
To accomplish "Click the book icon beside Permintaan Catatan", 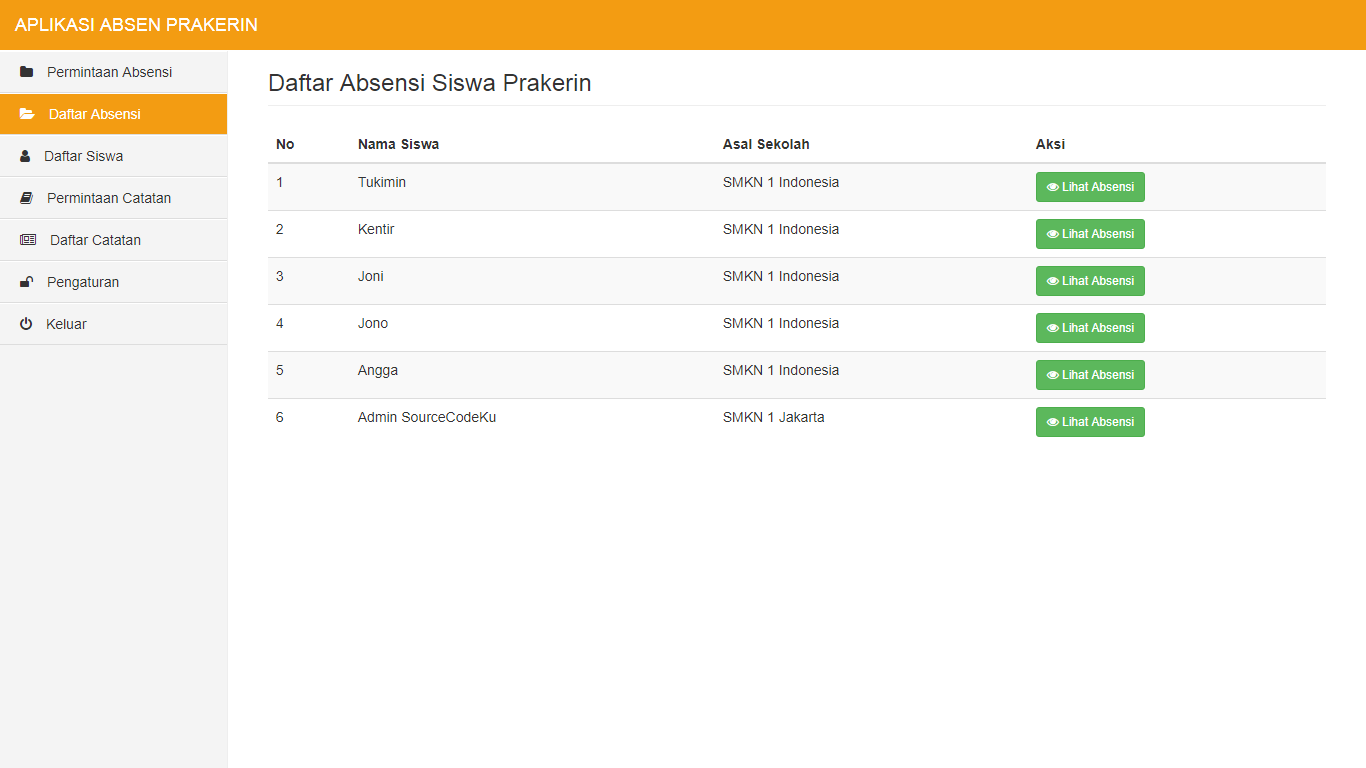I will (x=27, y=198).
